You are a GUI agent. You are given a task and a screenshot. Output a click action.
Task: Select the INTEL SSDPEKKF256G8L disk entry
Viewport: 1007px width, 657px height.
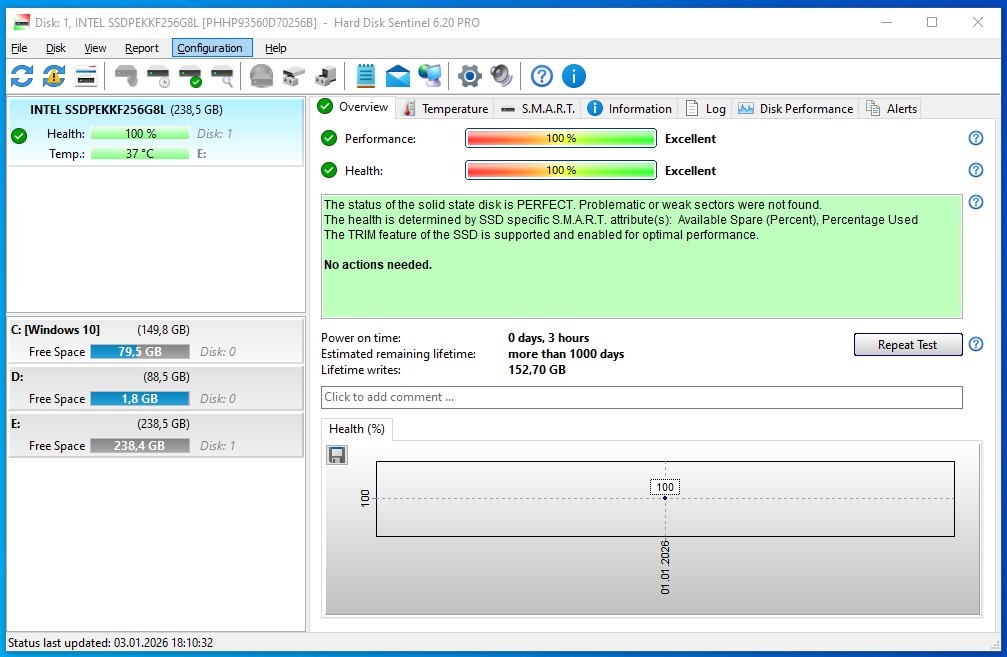[x=155, y=132]
